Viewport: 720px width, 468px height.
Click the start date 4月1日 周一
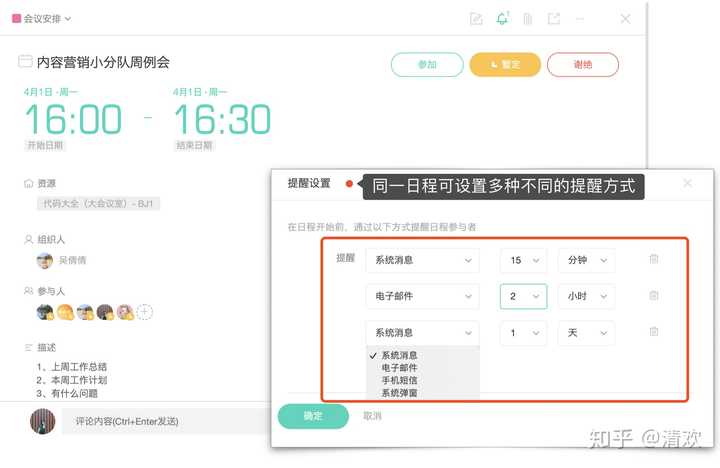[x=51, y=92]
